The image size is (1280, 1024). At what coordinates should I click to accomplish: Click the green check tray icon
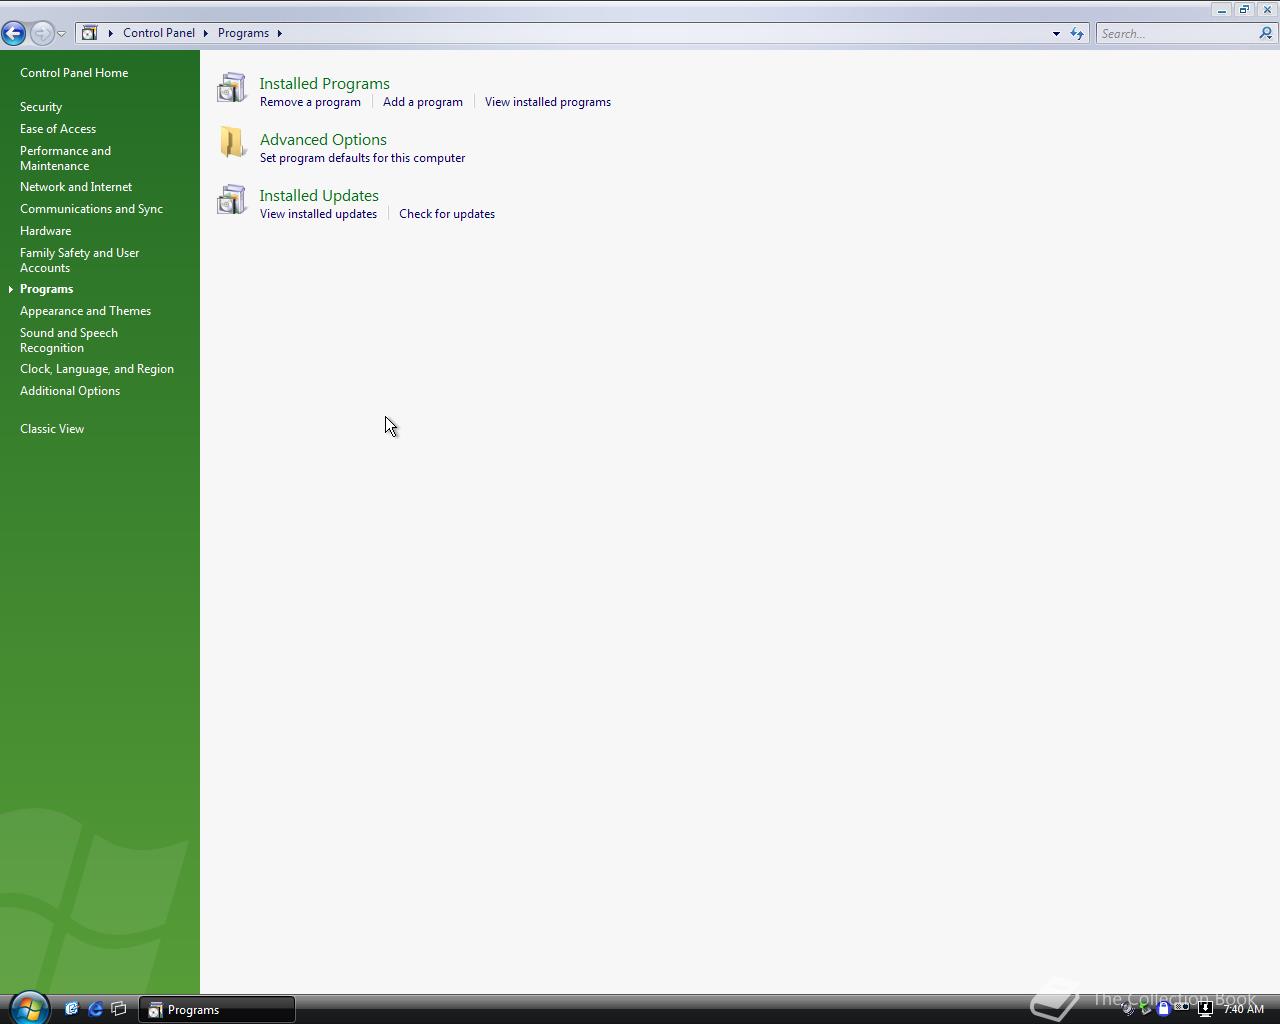point(1146,1009)
